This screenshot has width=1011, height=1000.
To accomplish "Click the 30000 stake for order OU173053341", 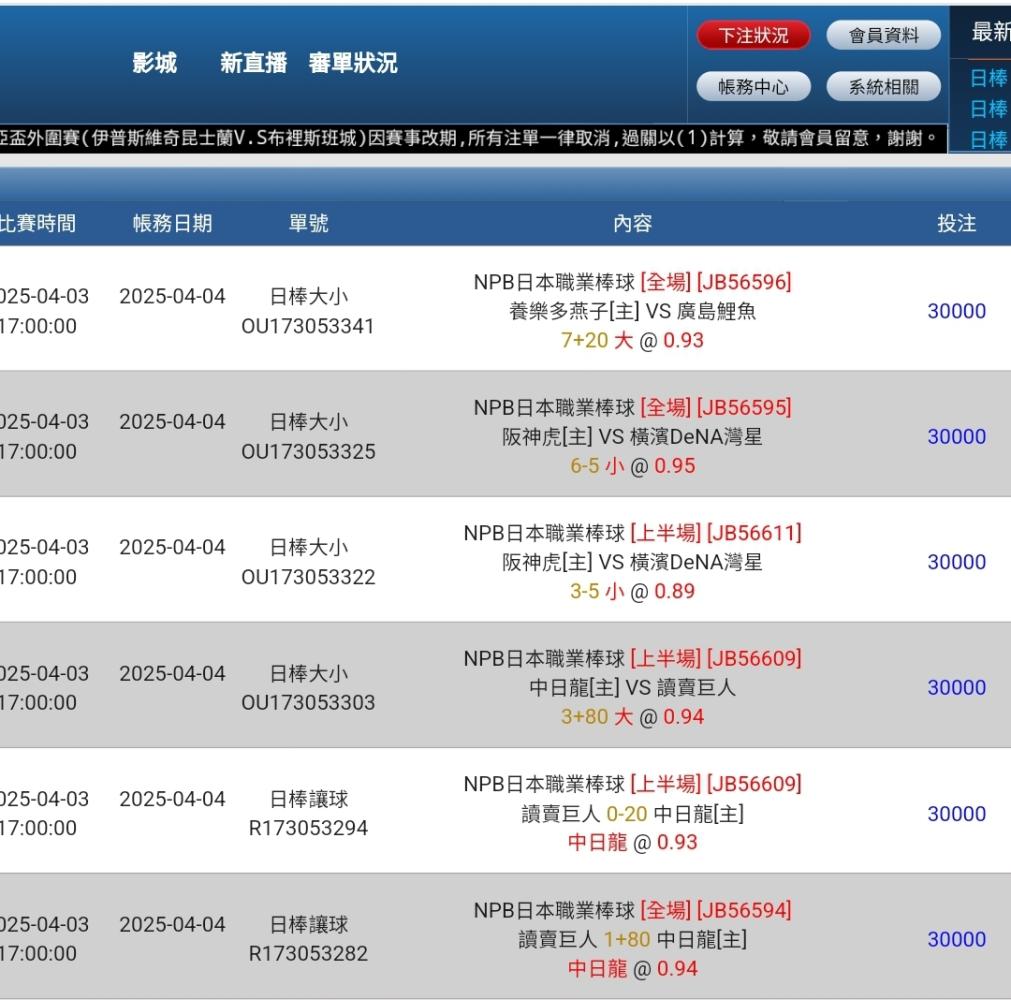I will (956, 311).
